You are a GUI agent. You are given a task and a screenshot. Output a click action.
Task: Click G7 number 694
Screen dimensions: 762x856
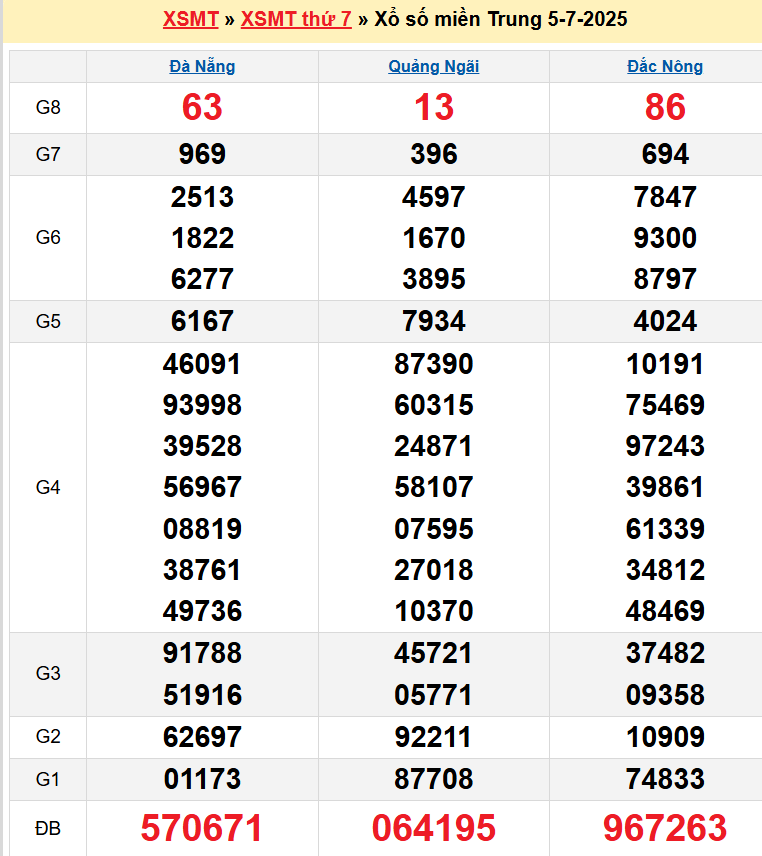coord(665,154)
